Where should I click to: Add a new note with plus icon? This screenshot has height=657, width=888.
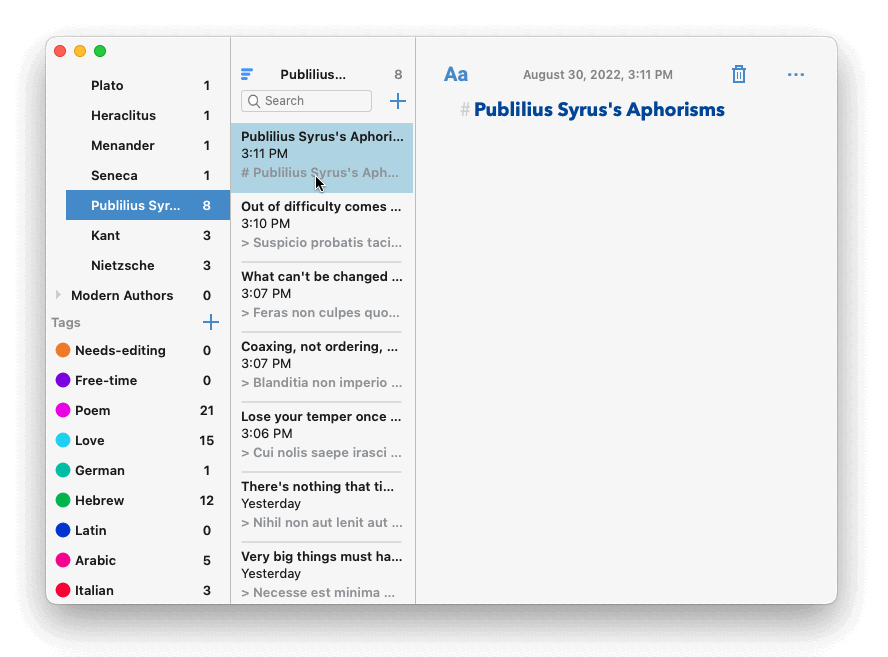tap(398, 101)
